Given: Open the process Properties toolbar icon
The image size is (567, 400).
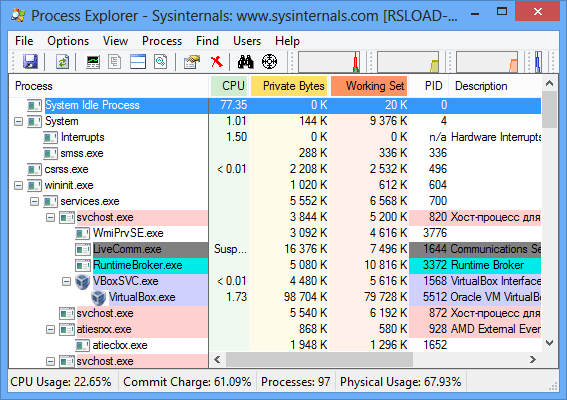Looking at the screenshot, I should pyautogui.click(x=192, y=61).
